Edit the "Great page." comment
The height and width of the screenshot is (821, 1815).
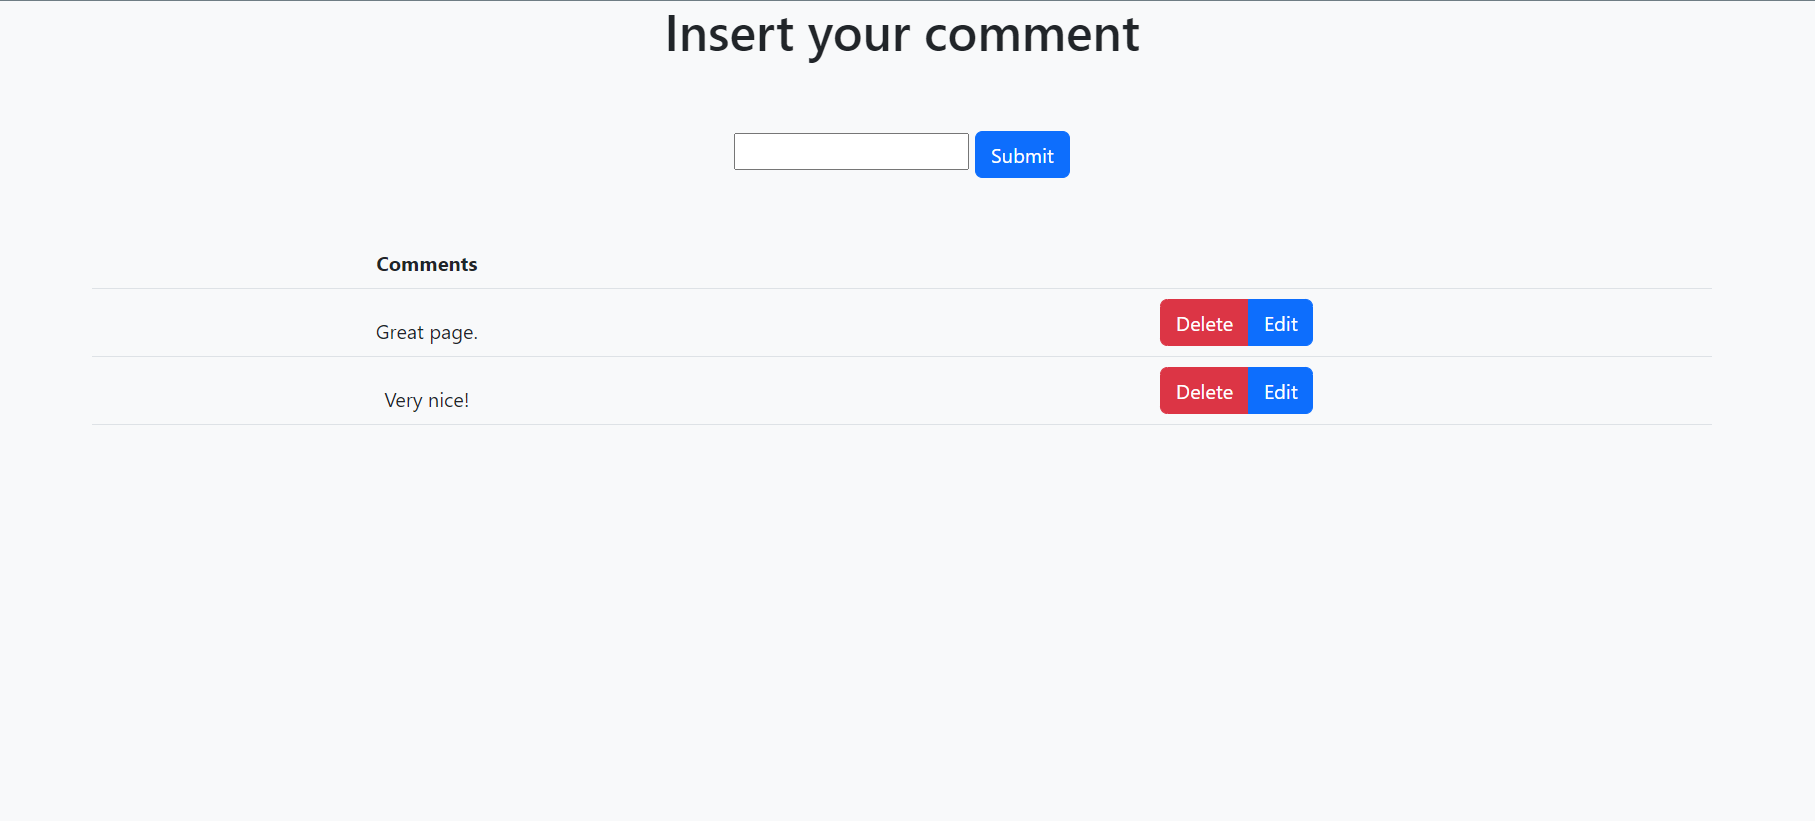click(x=1280, y=323)
